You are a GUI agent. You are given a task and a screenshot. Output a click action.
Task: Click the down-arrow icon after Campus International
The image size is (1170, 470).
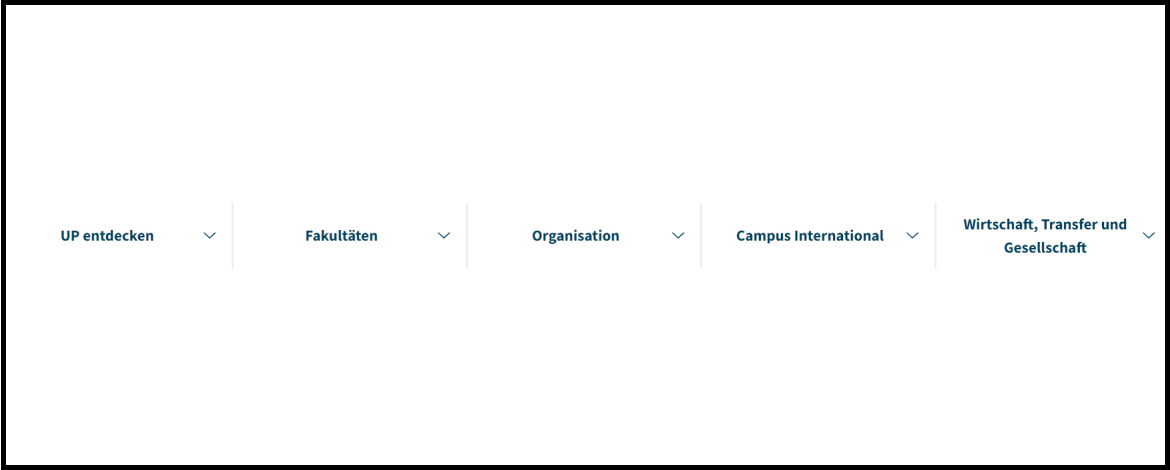[x=912, y=236]
